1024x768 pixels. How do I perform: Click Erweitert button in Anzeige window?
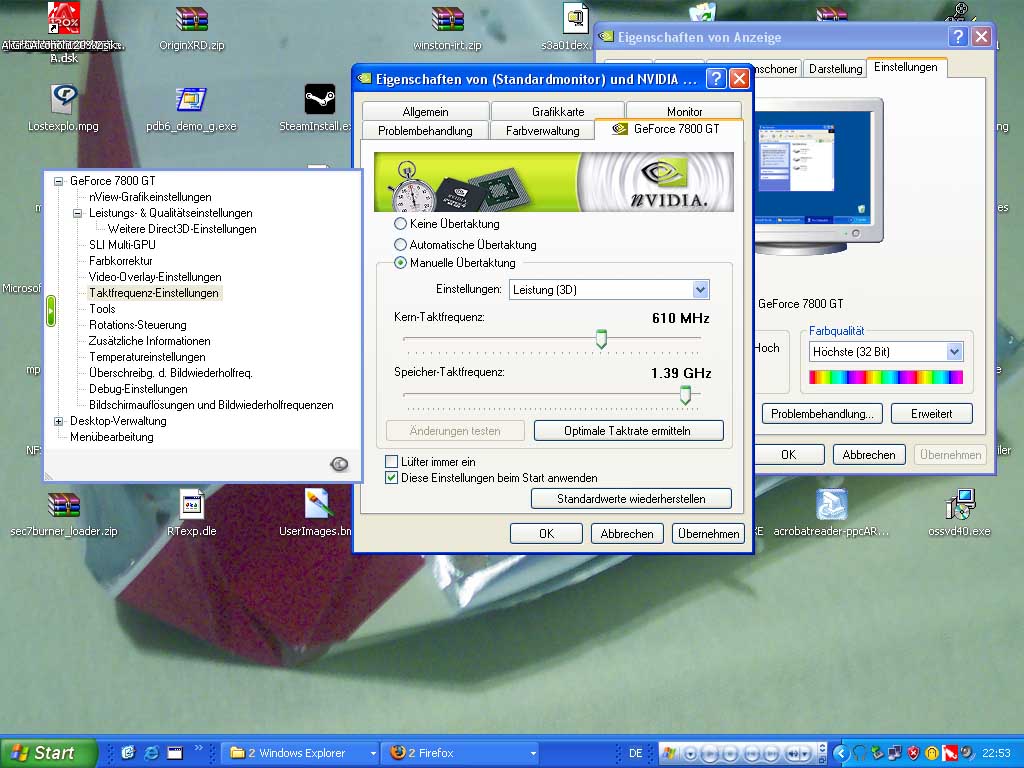(932, 414)
